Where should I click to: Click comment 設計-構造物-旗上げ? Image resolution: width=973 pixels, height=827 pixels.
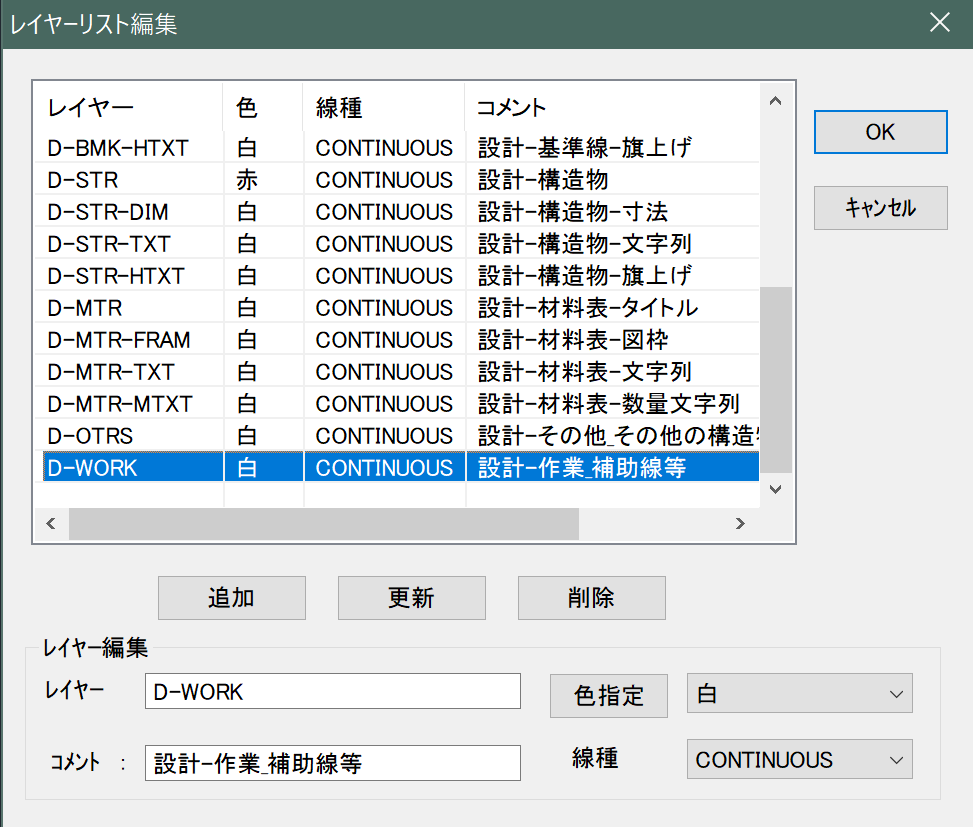585,276
